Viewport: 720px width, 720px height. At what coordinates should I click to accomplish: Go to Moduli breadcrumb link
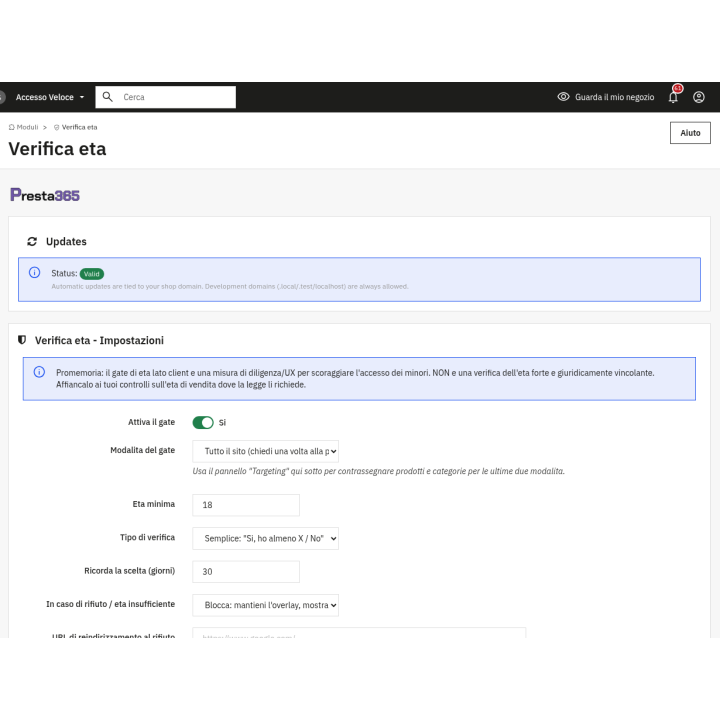pos(27,127)
